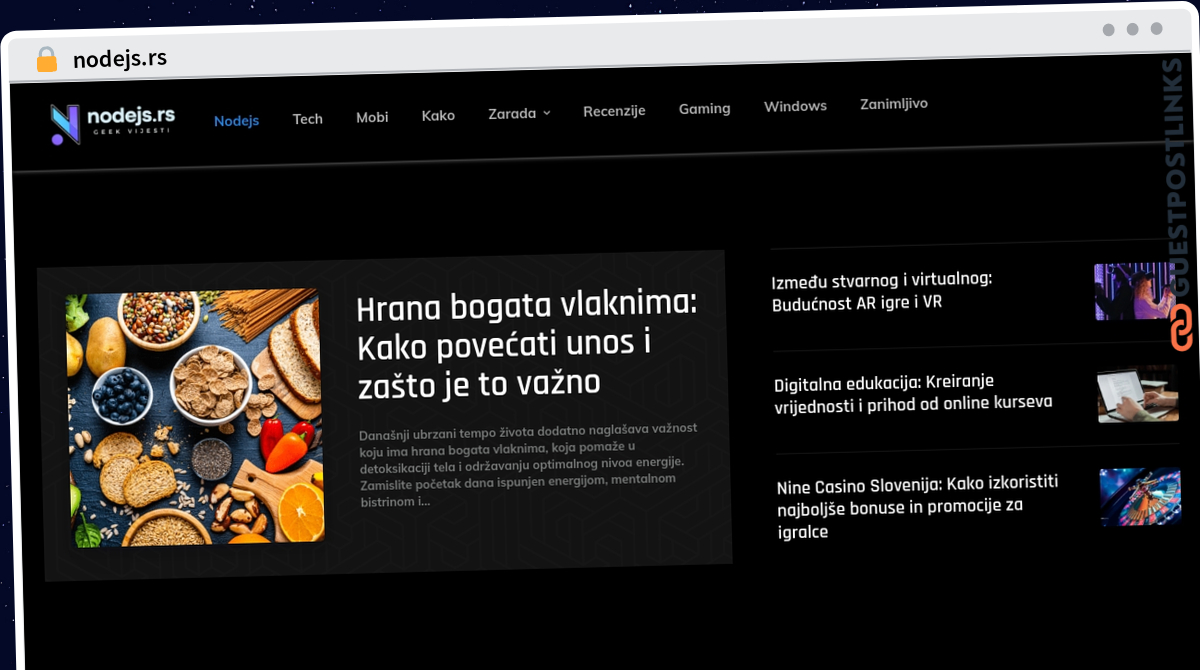Click the nodejs.rs site logo
This screenshot has width=1200, height=670.
coord(112,124)
